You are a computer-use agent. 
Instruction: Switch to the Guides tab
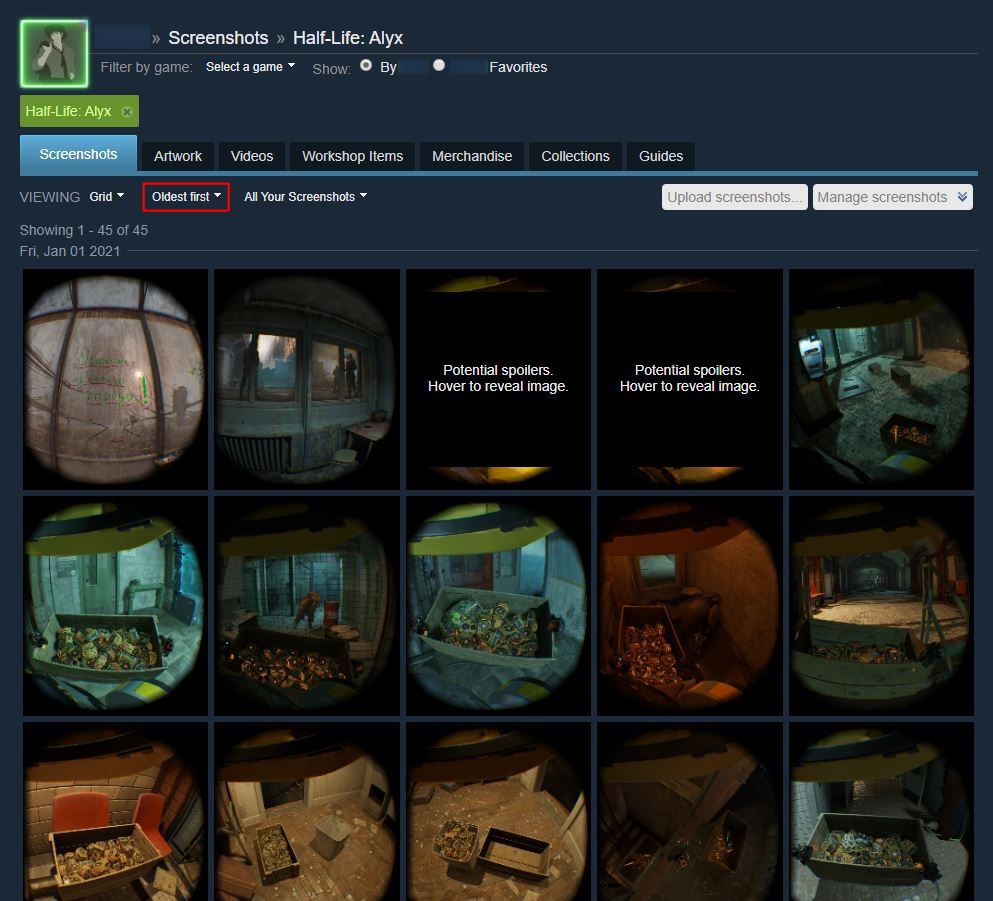661,156
